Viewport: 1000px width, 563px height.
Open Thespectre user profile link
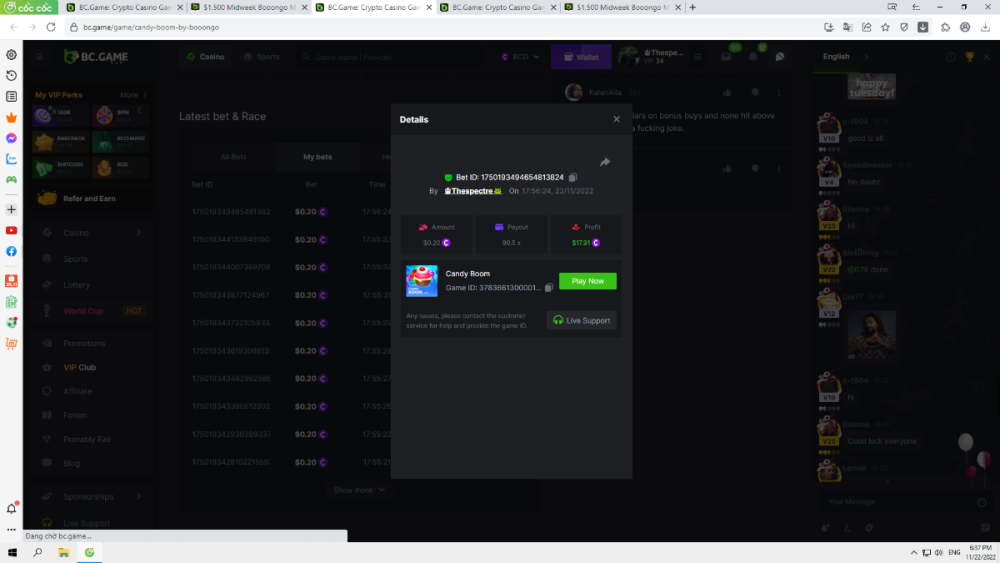[x=473, y=190]
